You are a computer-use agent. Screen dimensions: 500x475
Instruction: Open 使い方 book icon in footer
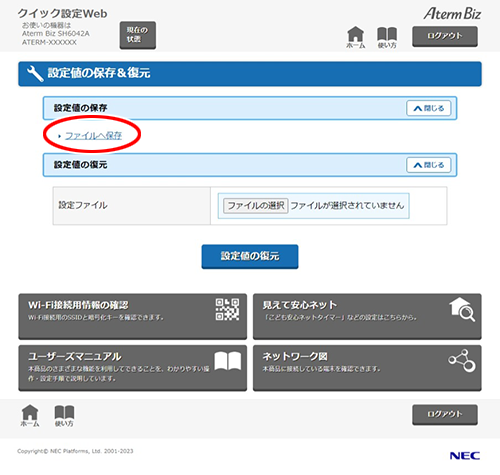pos(64,416)
